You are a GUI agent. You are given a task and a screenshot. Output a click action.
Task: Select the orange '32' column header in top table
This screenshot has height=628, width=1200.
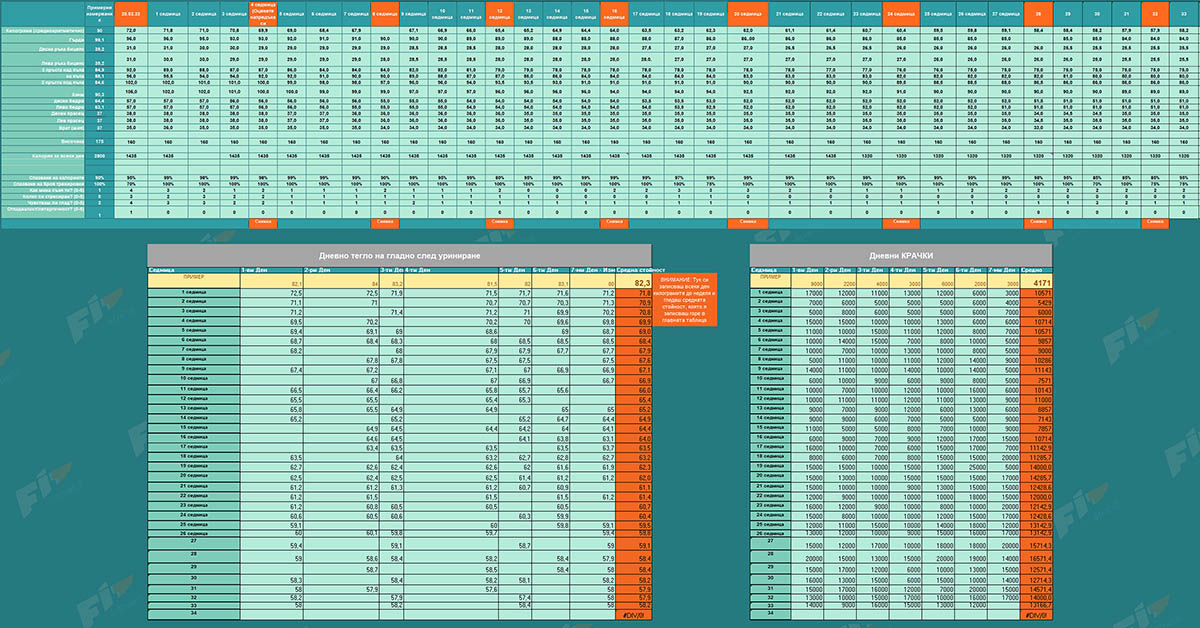tap(1156, 16)
